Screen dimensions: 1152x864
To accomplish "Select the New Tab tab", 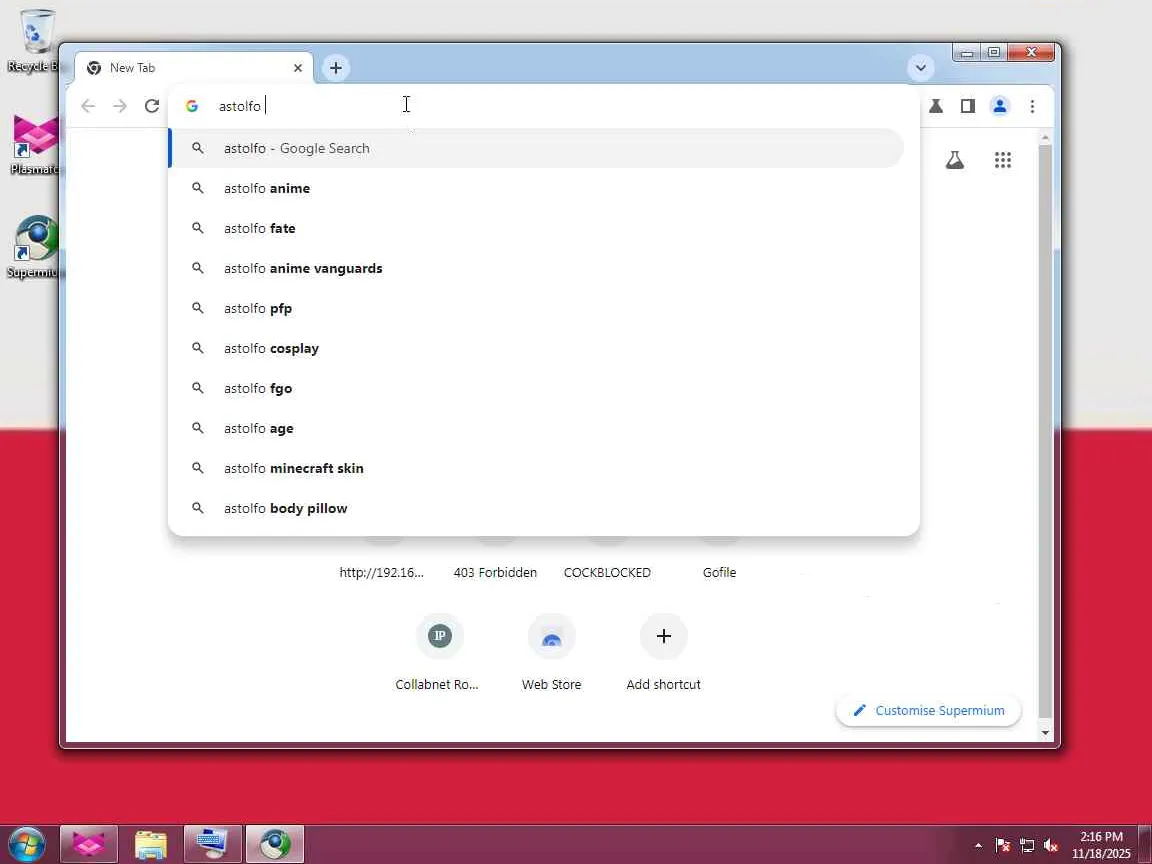I will (x=194, y=68).
